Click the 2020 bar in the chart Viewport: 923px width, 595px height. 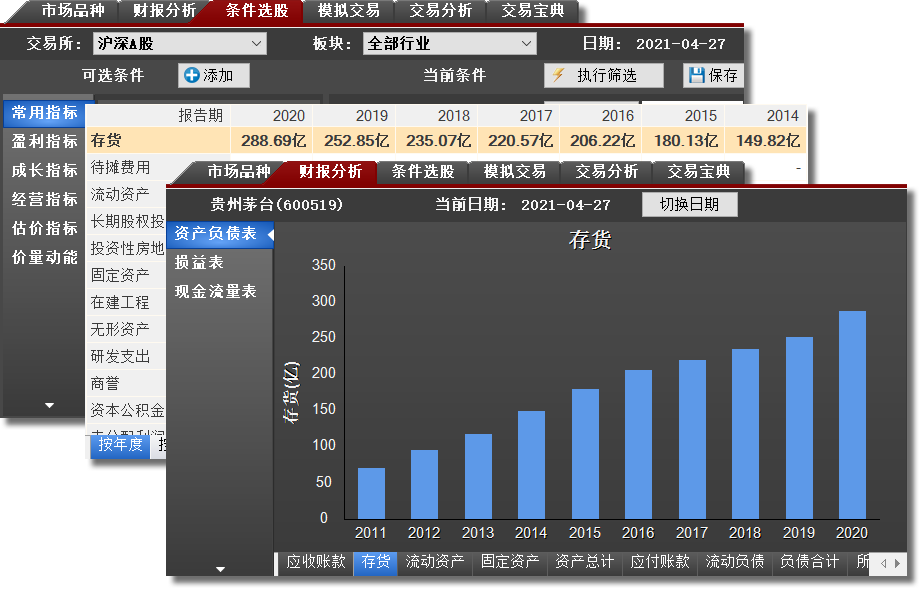(x=852, y=415)
